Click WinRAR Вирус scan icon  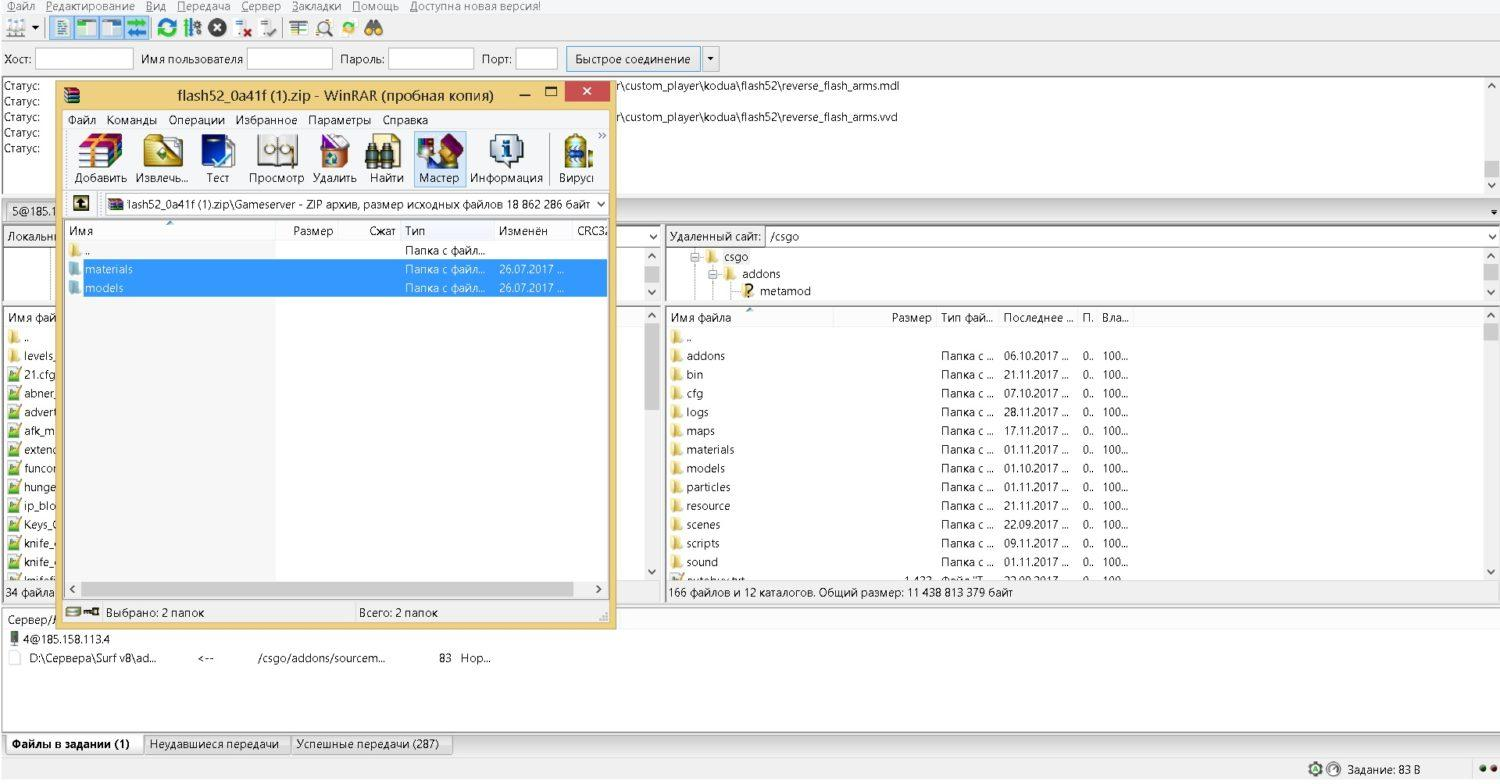coord(577,158)
